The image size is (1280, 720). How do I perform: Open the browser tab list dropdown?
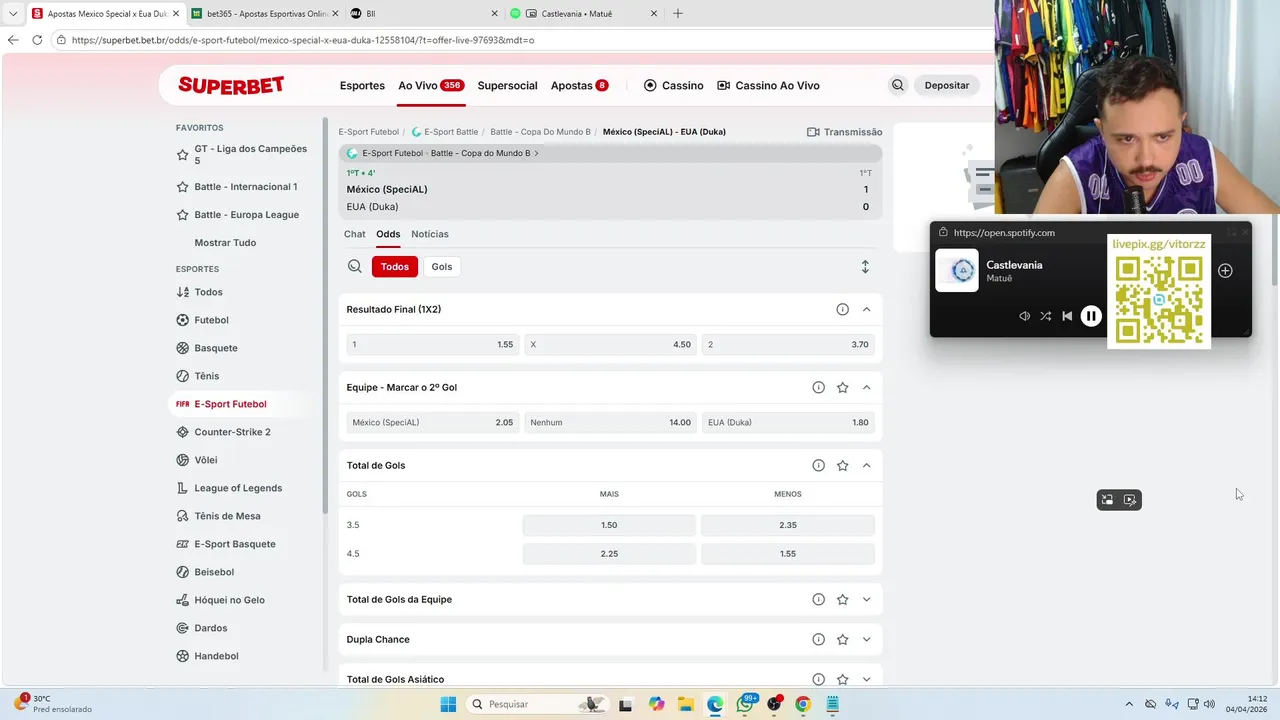click(x=13, y=14)
